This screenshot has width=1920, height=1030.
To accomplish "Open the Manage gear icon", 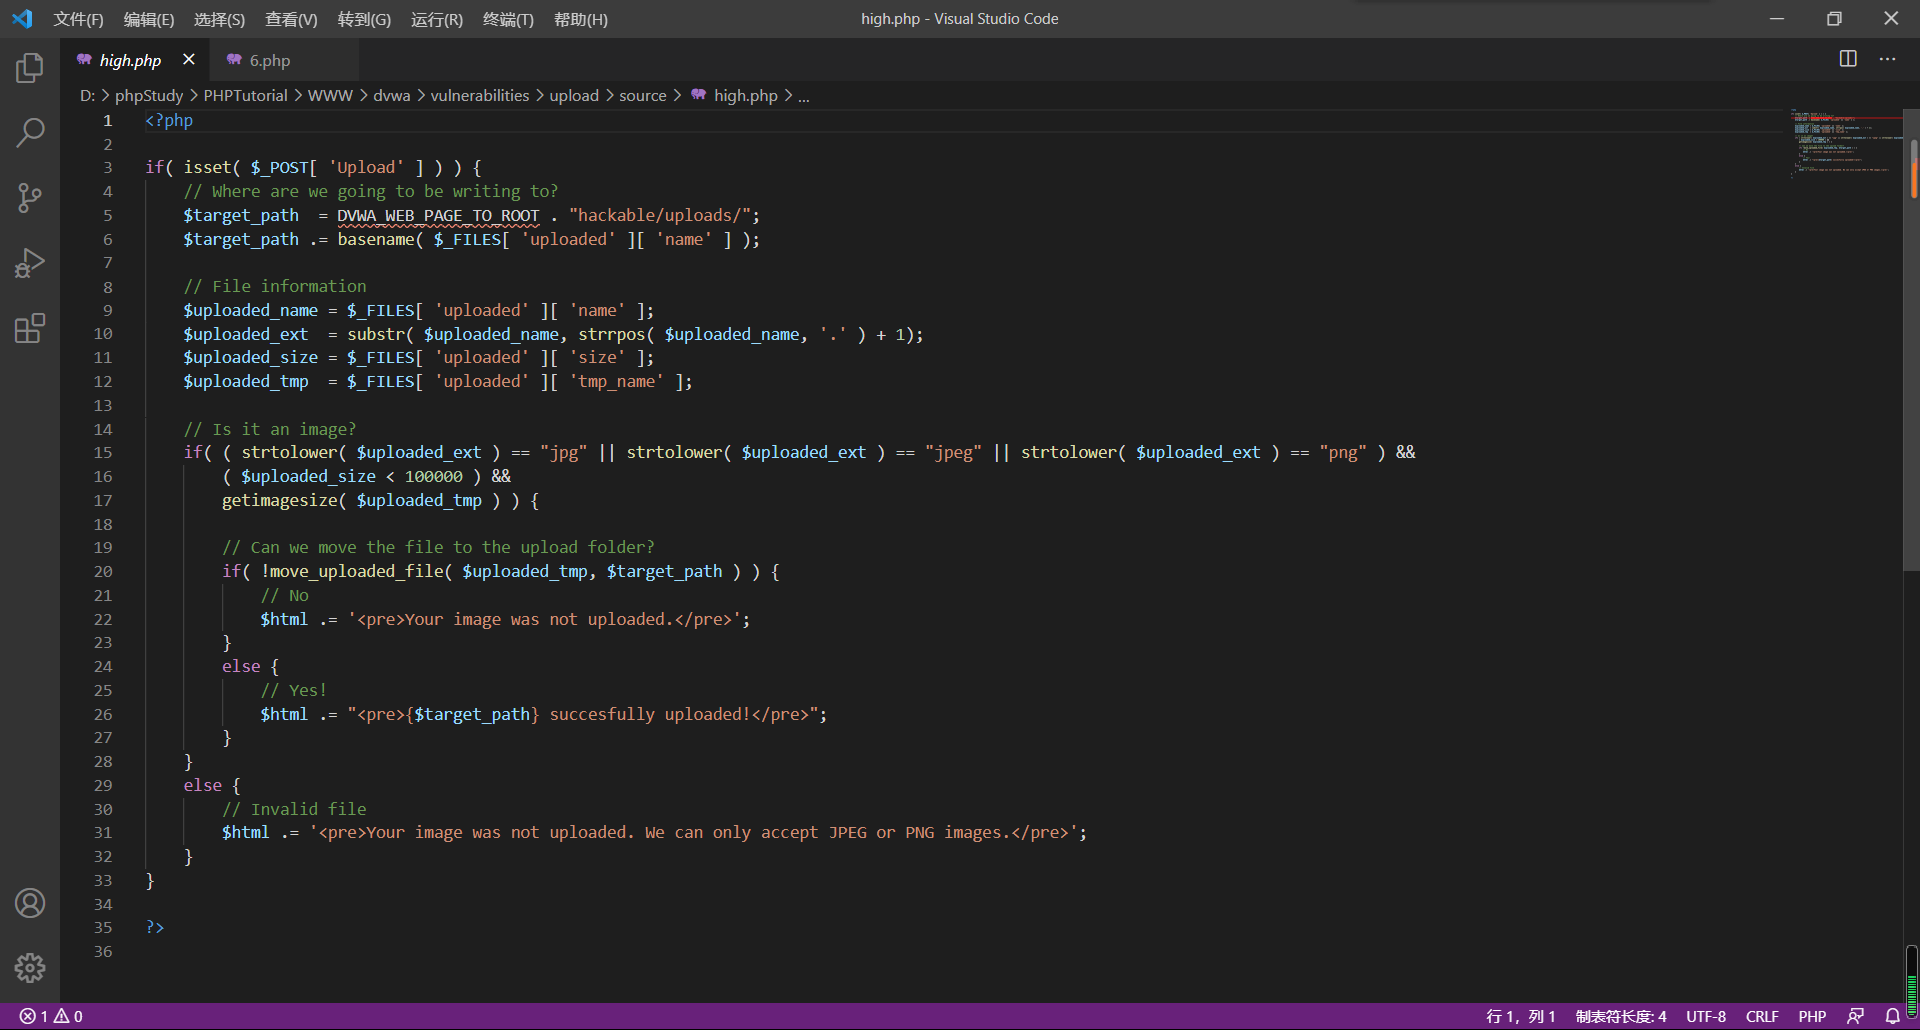I will [x=30, y=967].
